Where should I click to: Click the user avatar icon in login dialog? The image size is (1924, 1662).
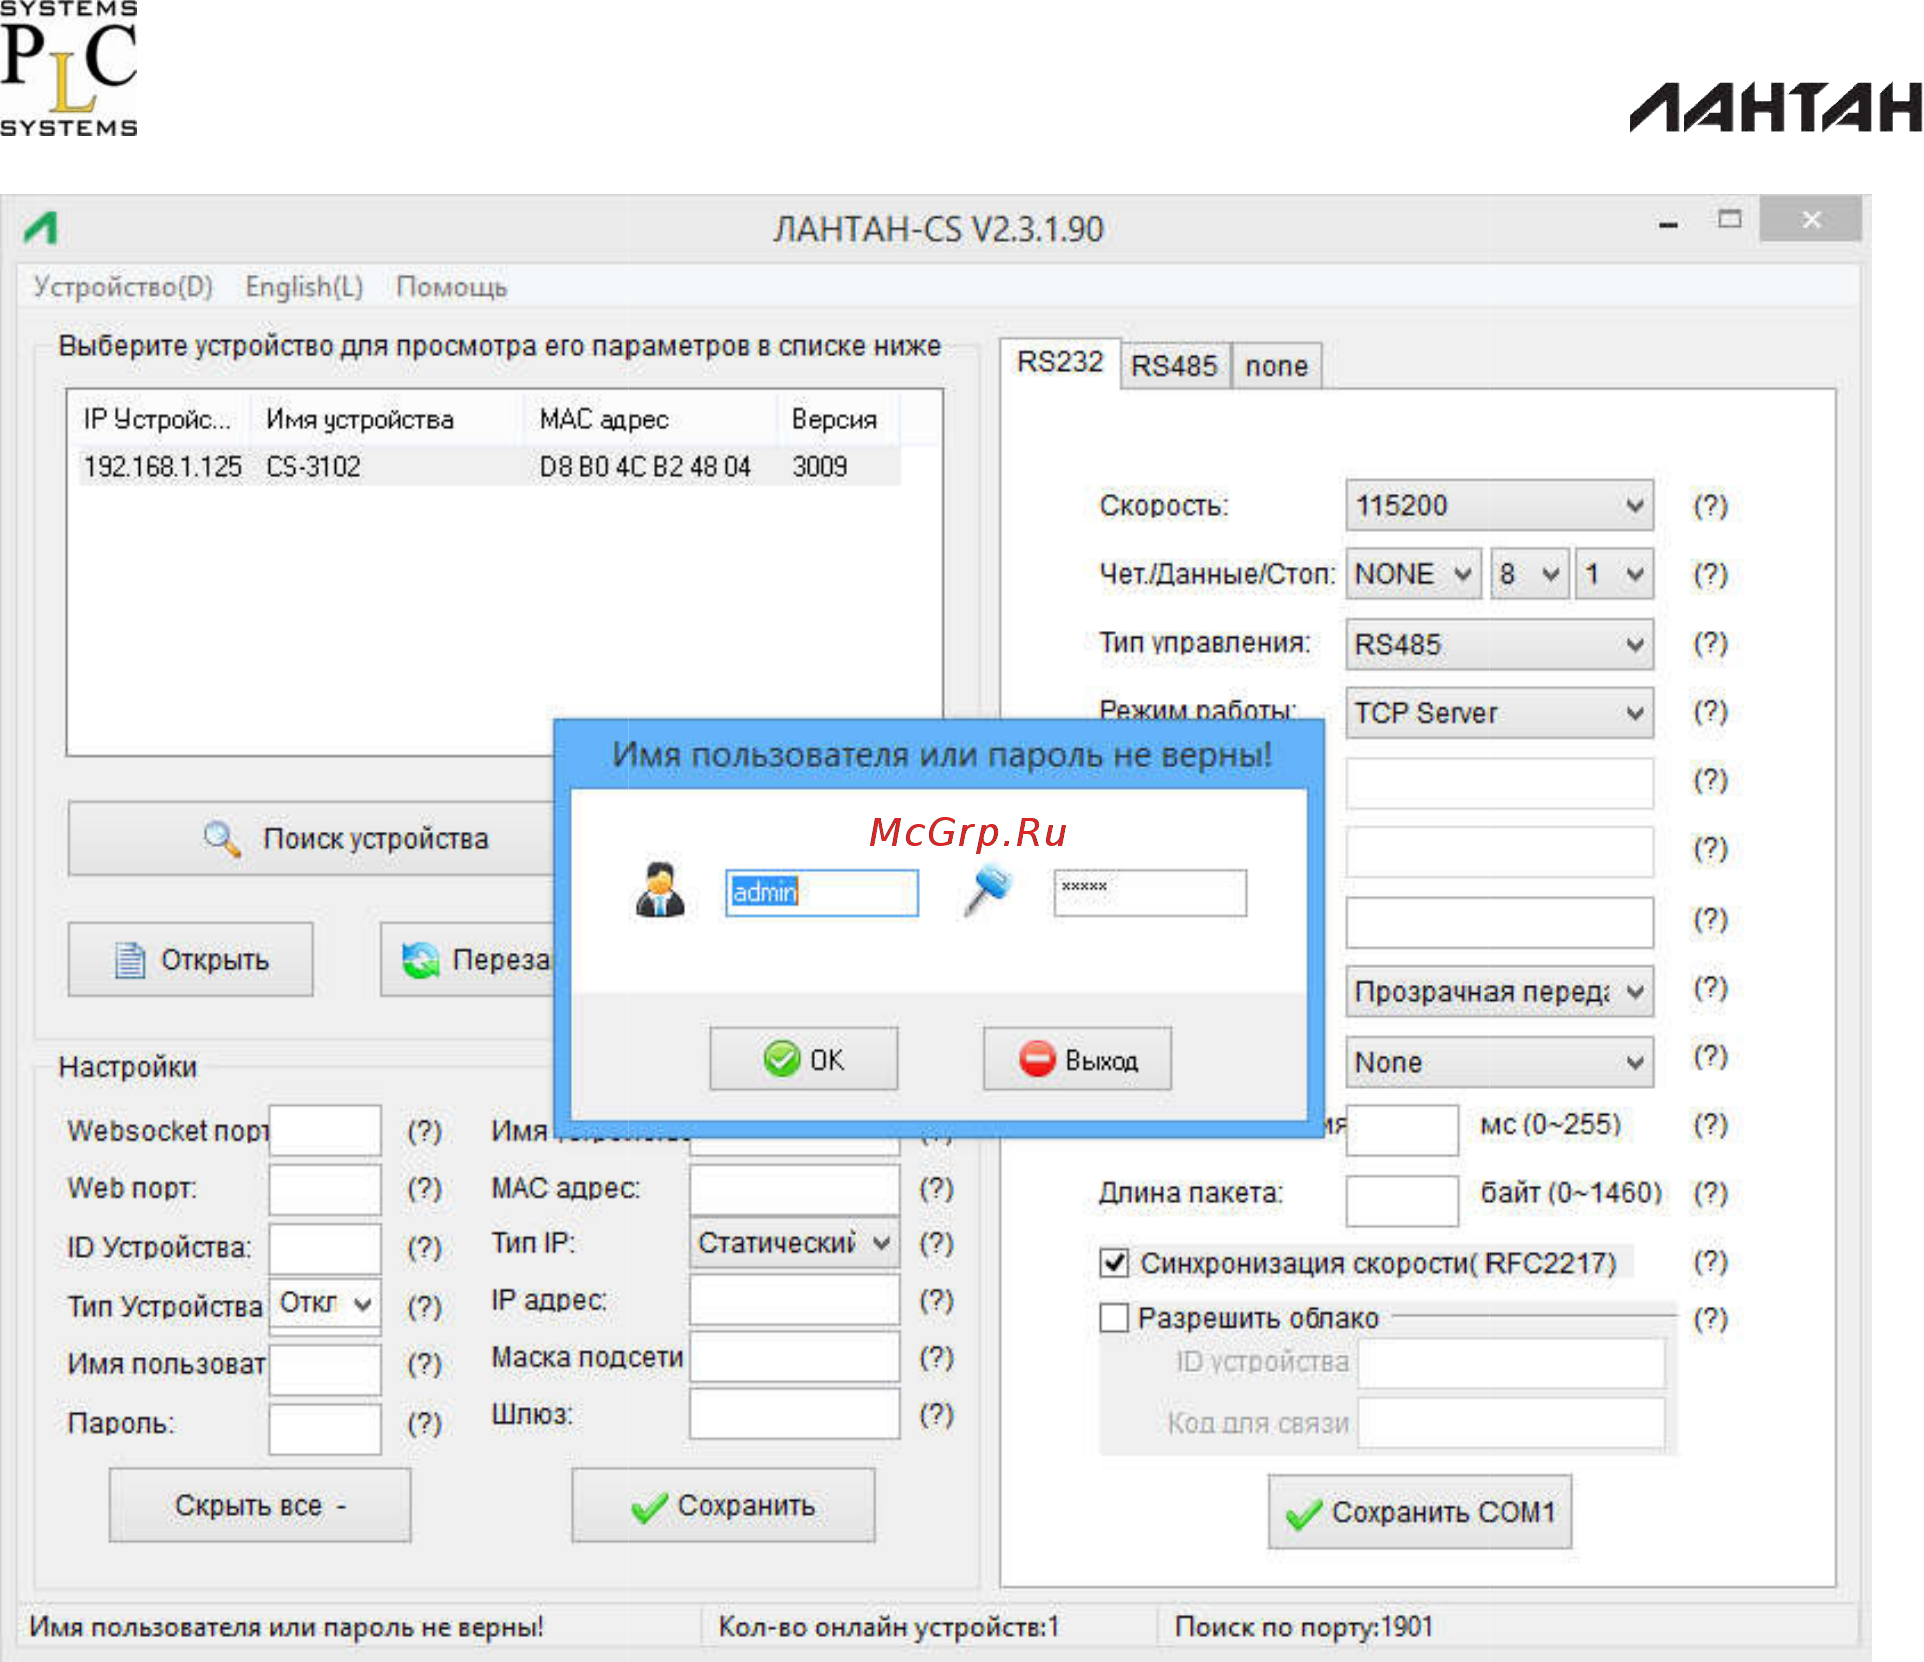click(660, 889)
